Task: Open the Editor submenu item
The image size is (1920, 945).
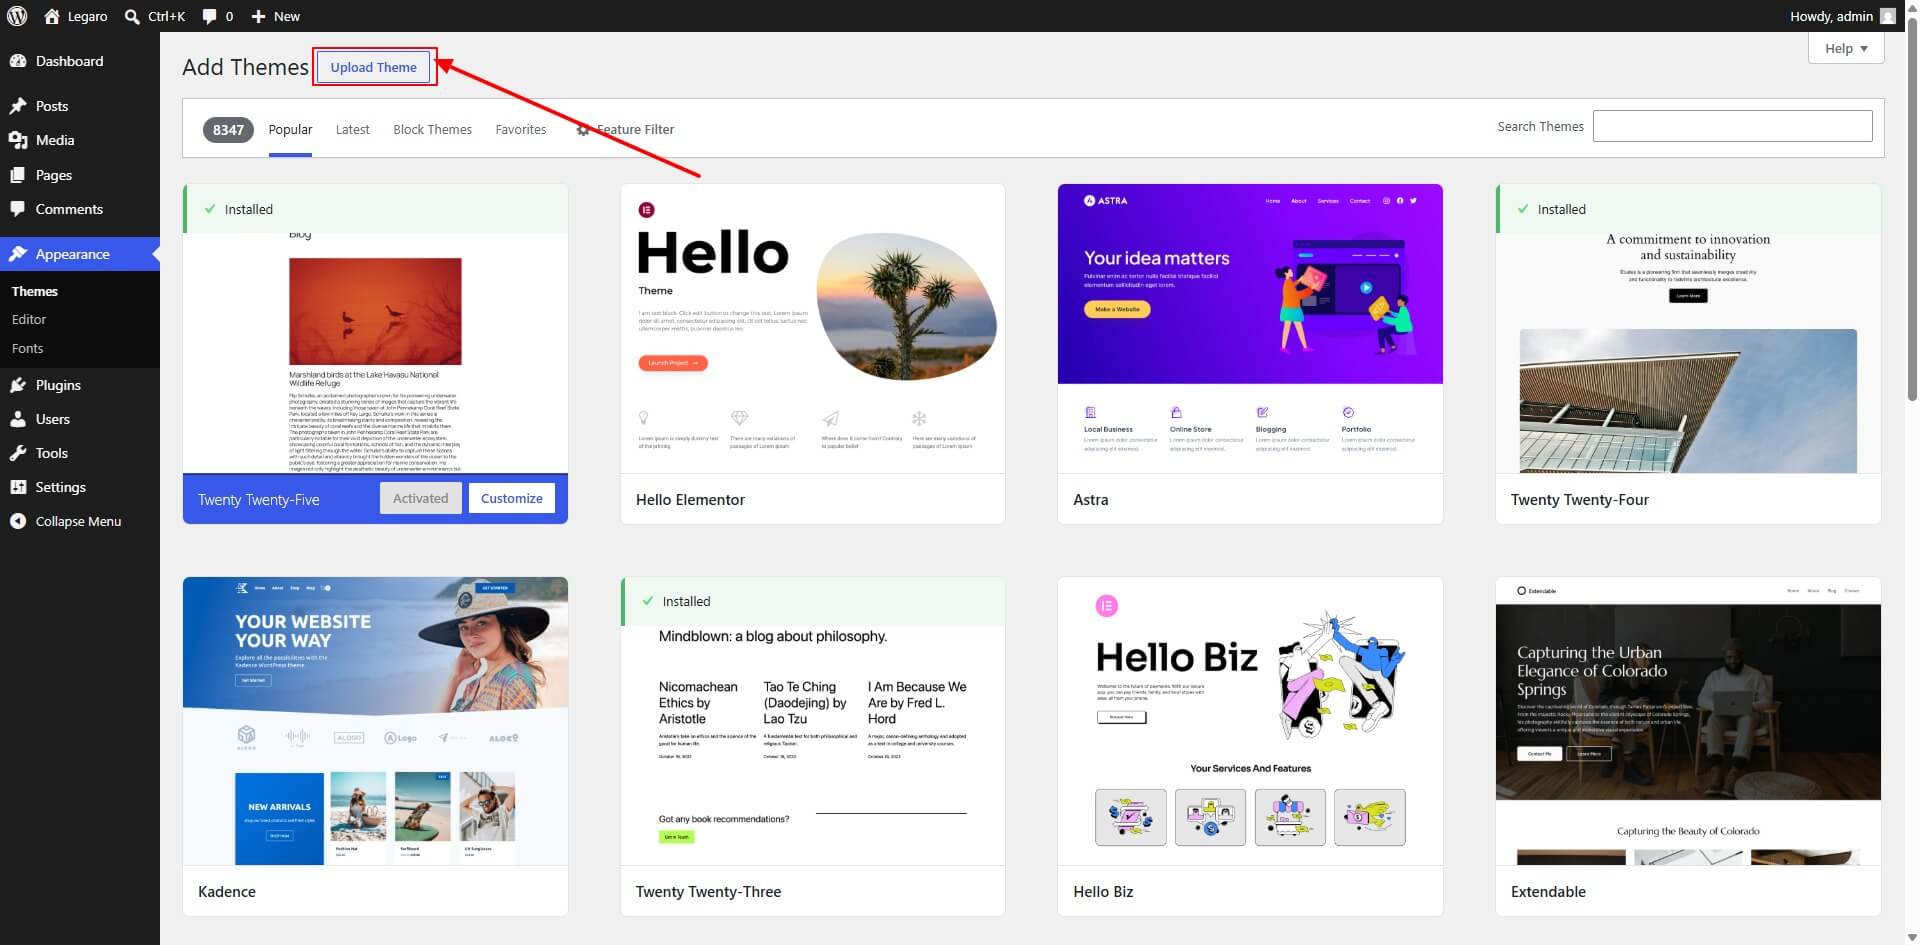Action: pyautogui.click(x=29, y=319)
